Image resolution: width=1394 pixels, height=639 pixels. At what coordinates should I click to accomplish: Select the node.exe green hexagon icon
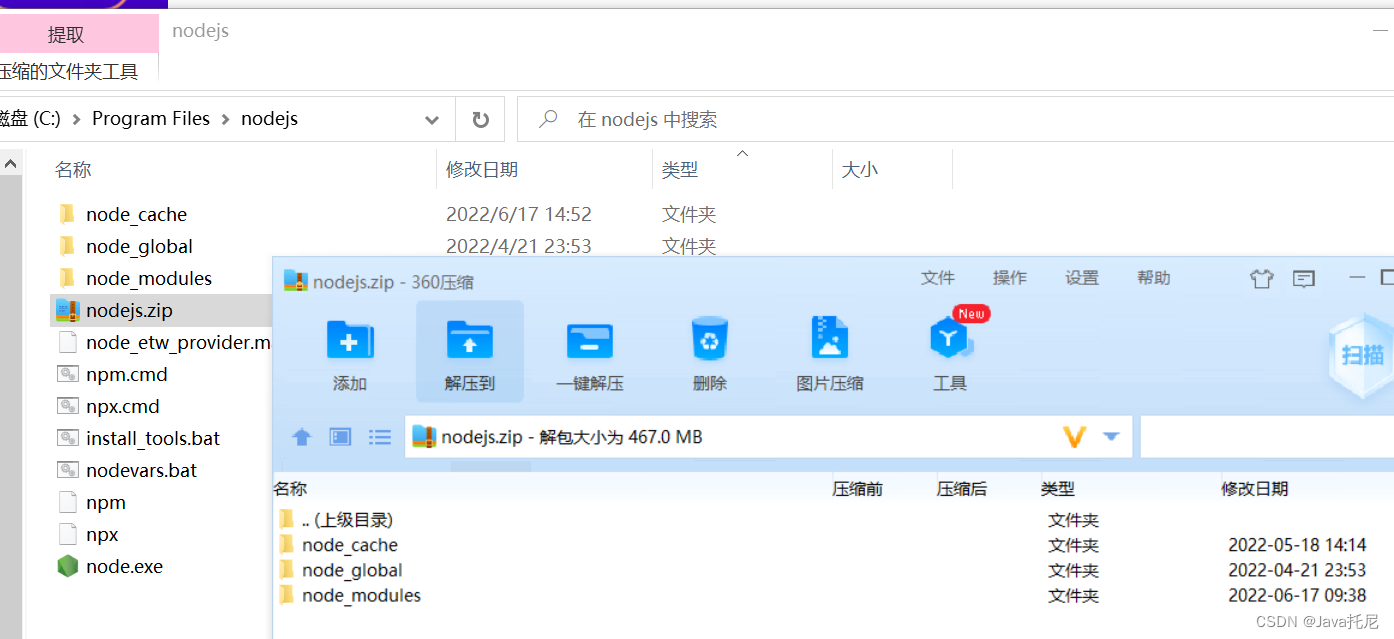[67, 566]
